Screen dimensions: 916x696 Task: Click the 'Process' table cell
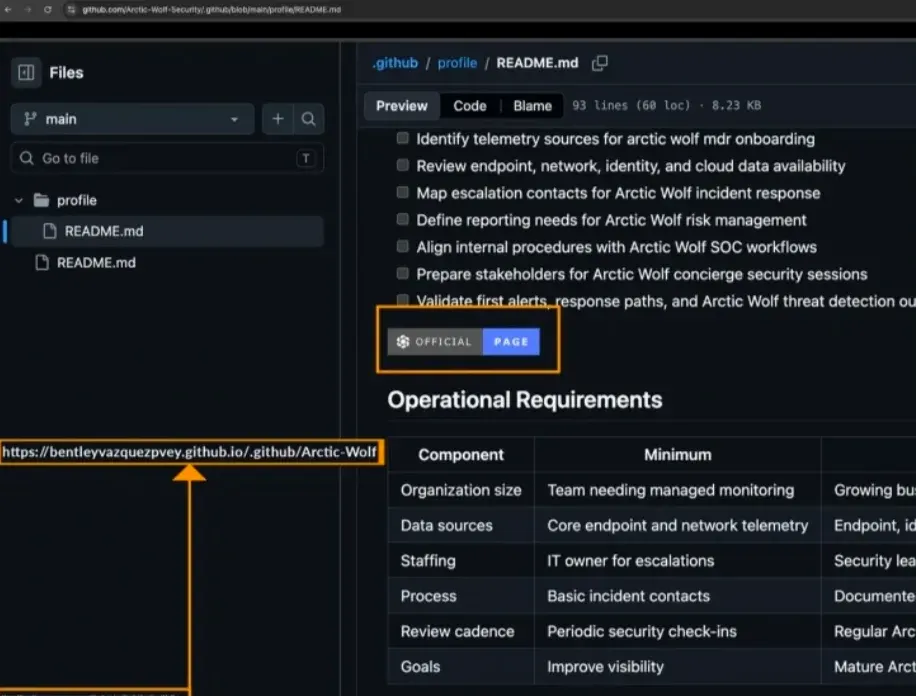coord(461,596)
